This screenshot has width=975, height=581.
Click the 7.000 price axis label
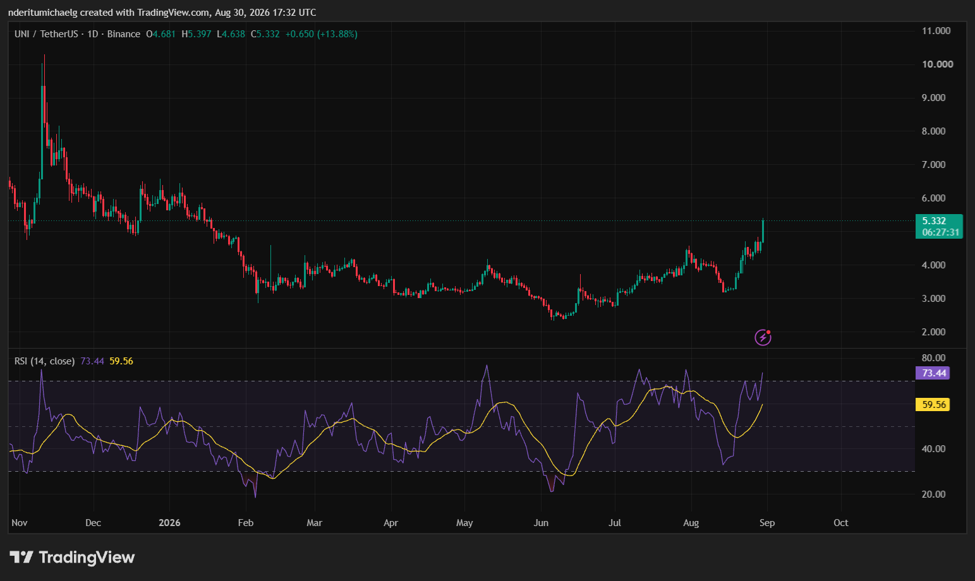(x=933, y=165)
